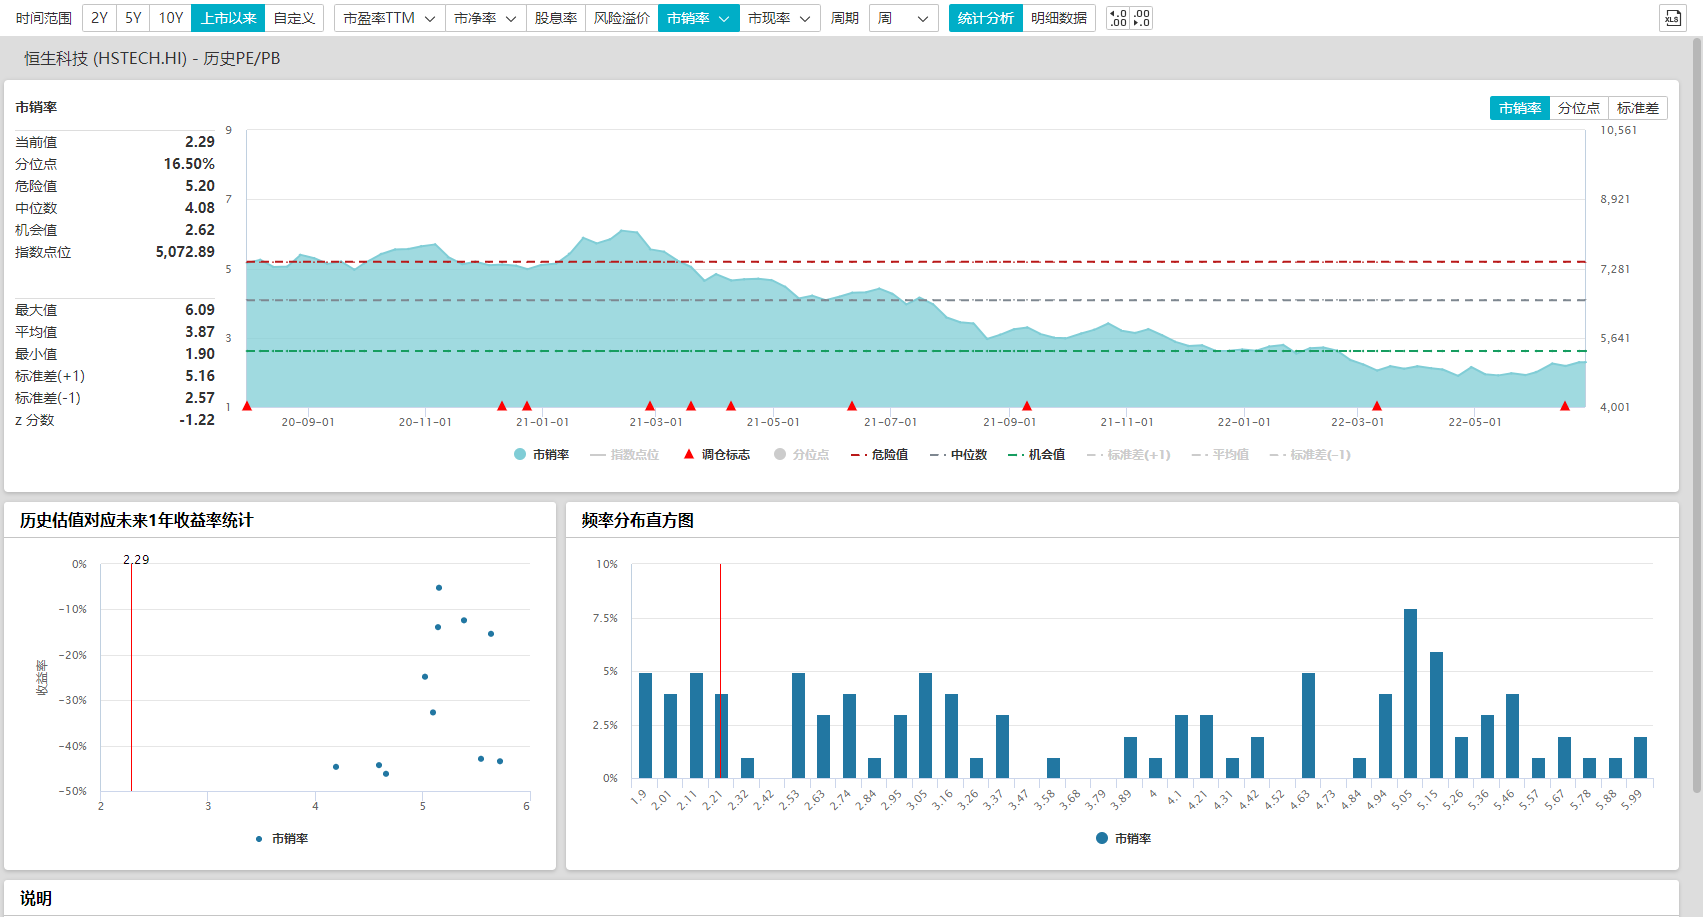
Task: Click 频率分布直方图 heading
Action: pyautogui.click(x=638, y=520)
